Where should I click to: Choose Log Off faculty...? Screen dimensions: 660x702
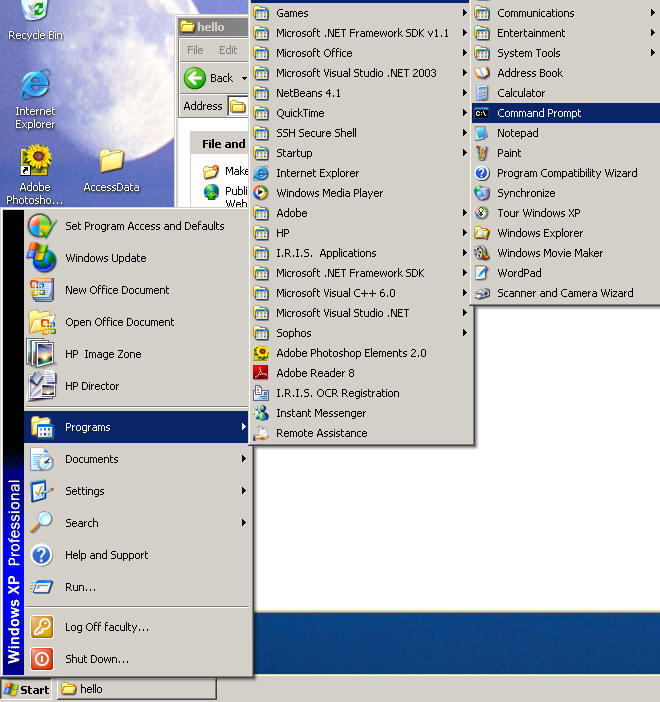[136, 627]
